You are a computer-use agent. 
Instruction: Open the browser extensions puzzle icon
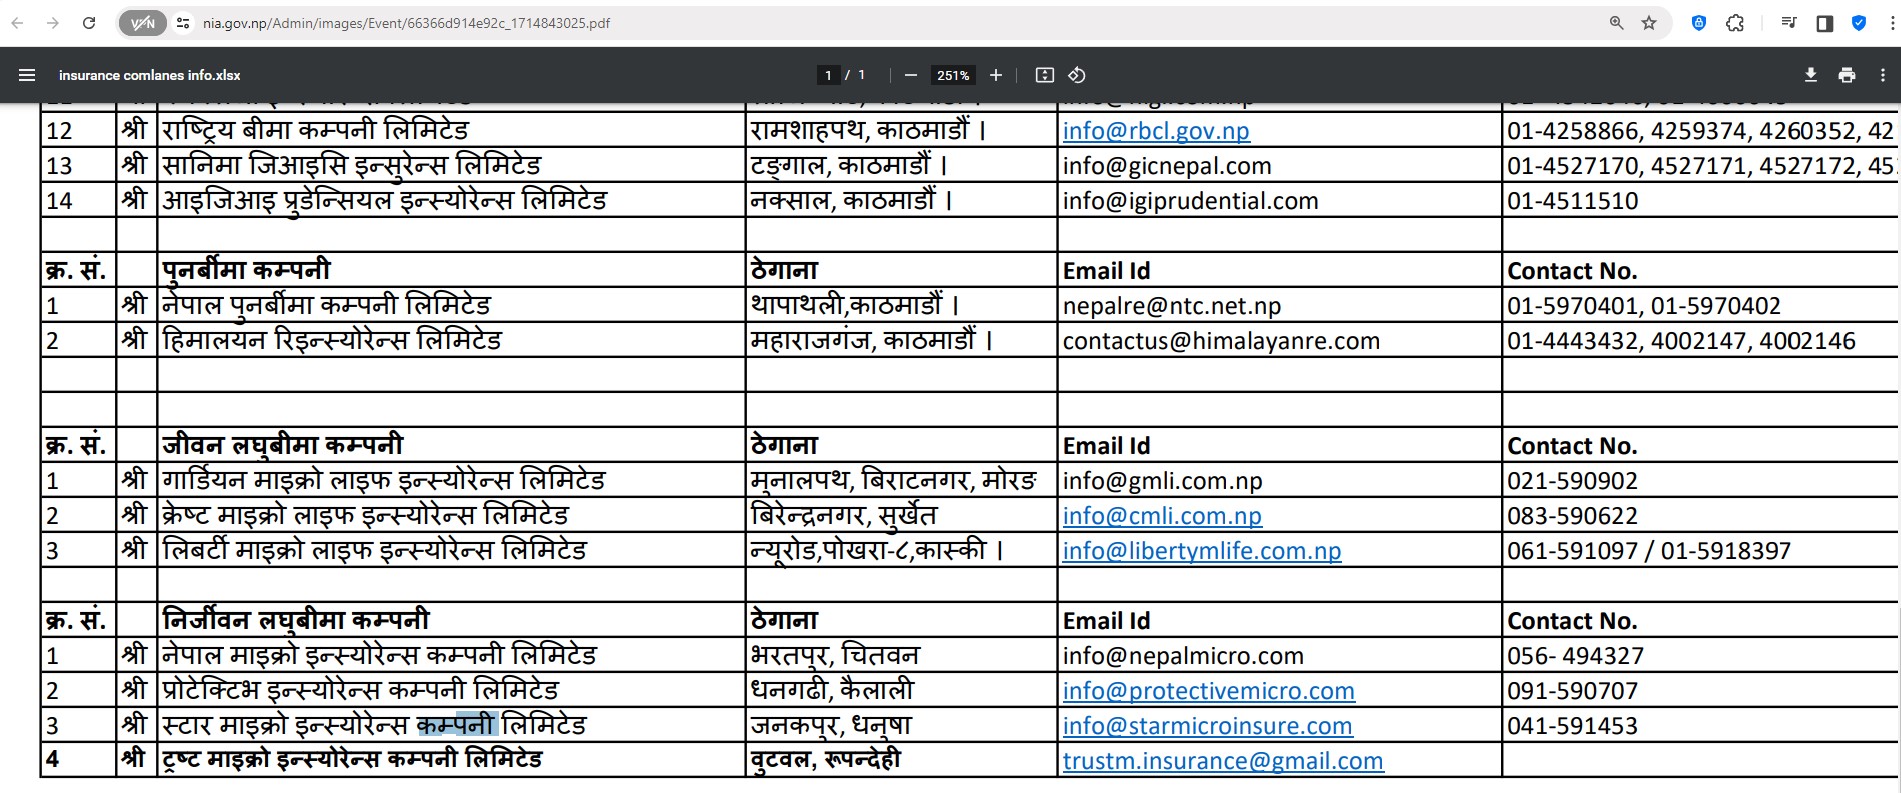click(1735, 23)
